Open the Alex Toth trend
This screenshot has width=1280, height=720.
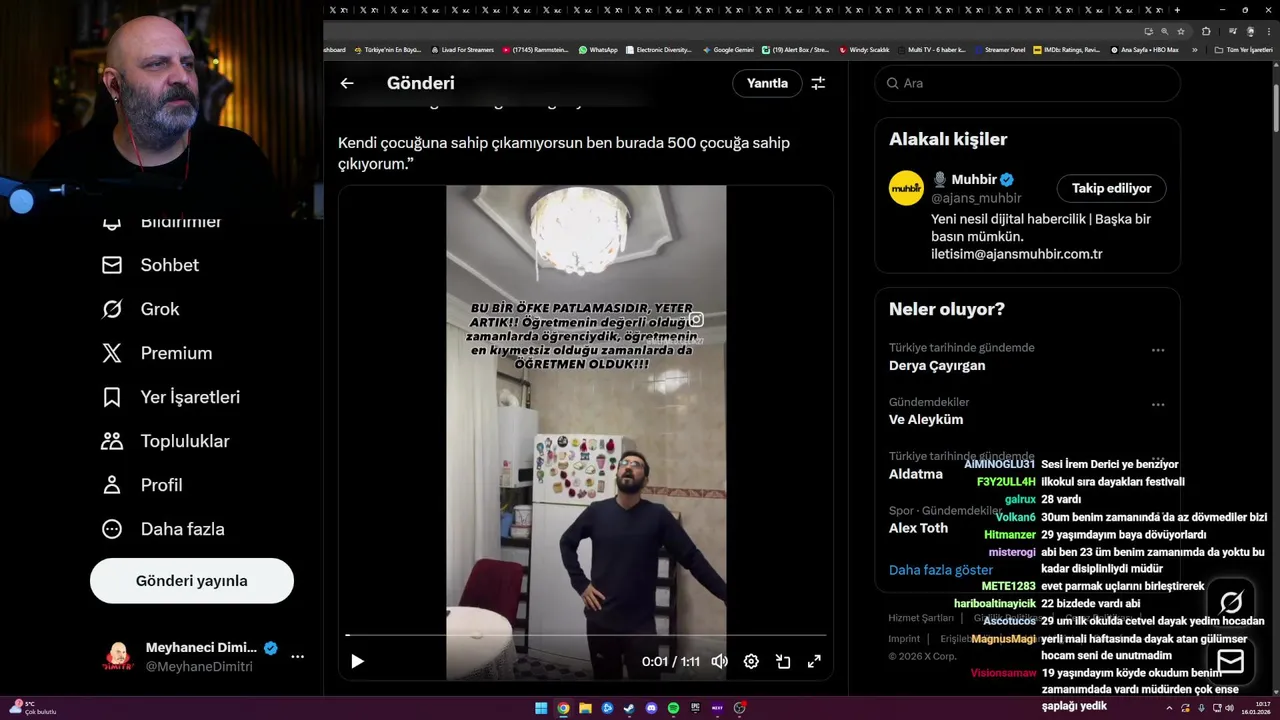coord(918,528)
